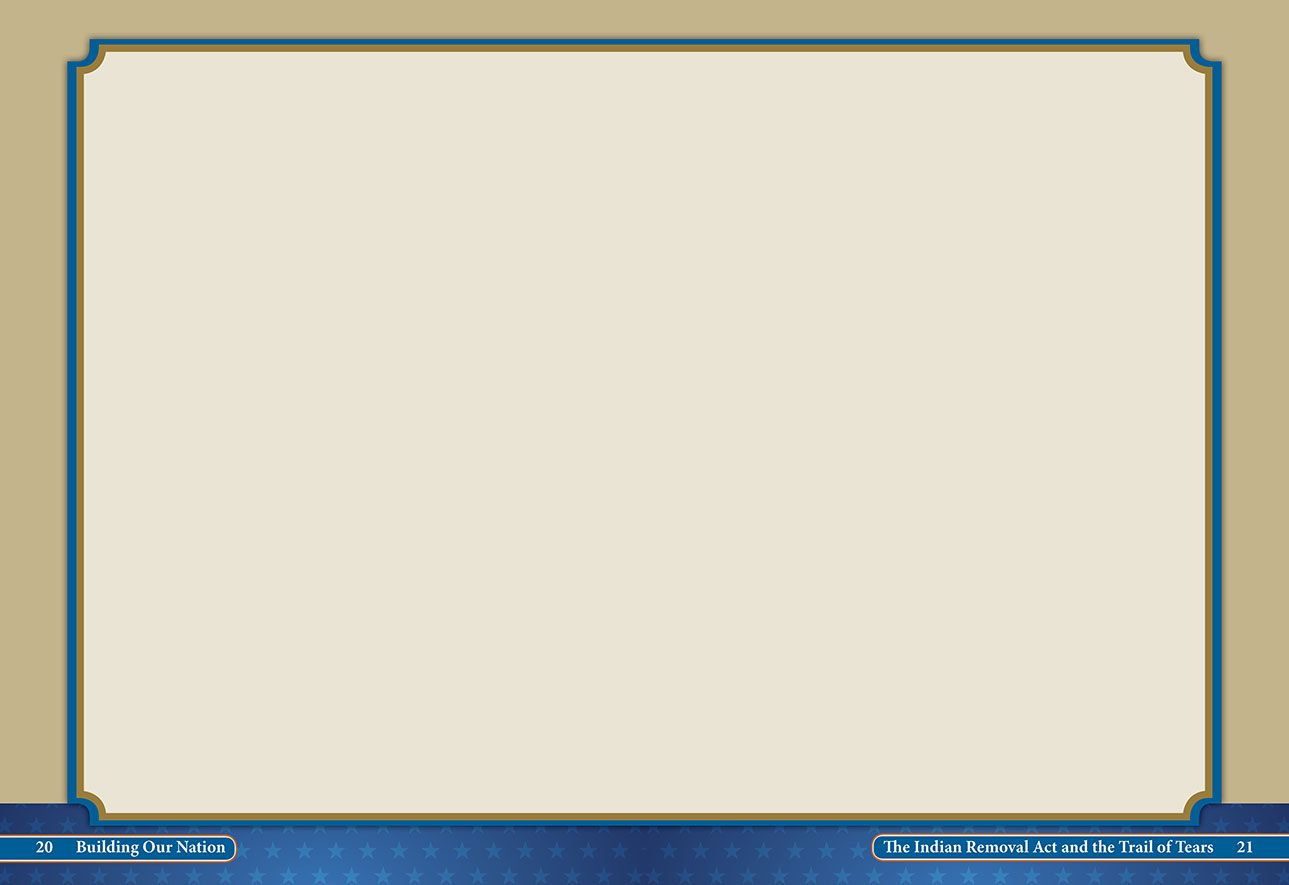Select the frame's right blue border
1289x885 pixels.
coord(1217,432)
